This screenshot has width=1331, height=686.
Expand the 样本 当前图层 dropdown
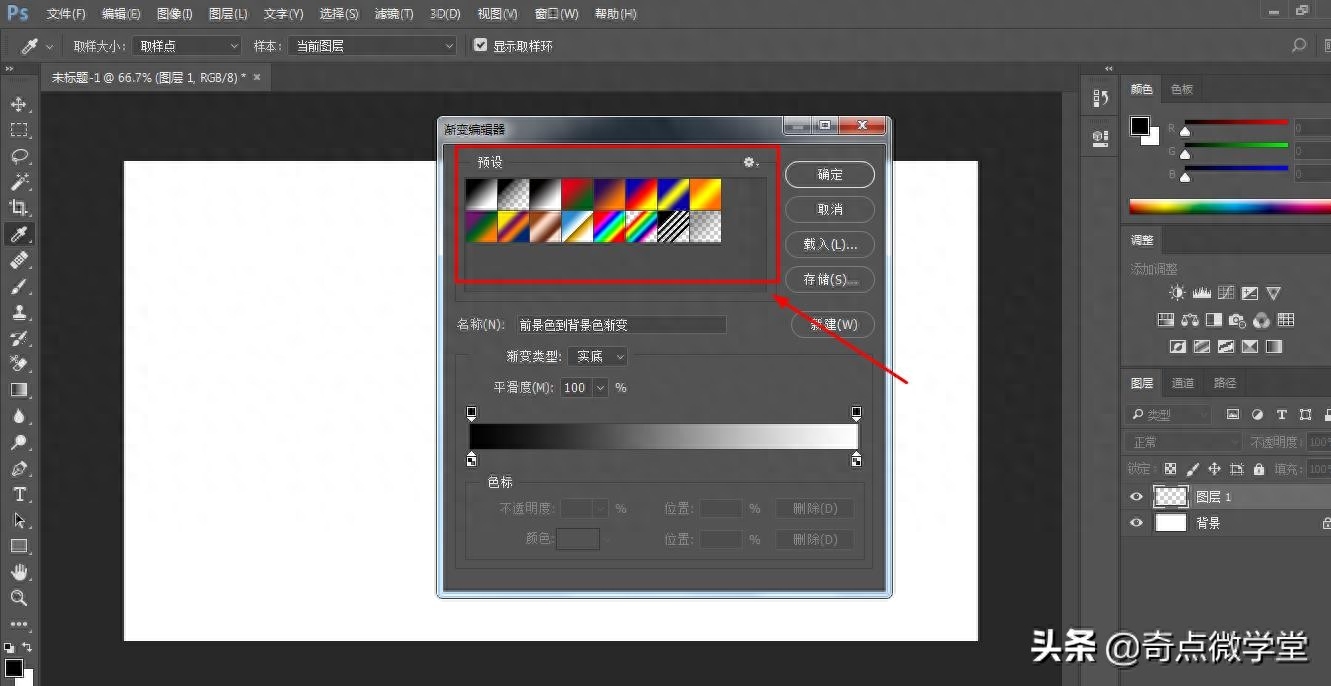(371, 46)
